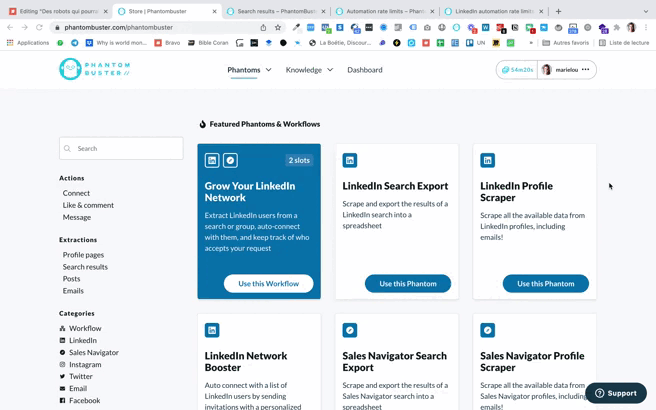The image size is (656, 410).
Task: Click the share icon in the address bar
Action: [x=263, y=27]
